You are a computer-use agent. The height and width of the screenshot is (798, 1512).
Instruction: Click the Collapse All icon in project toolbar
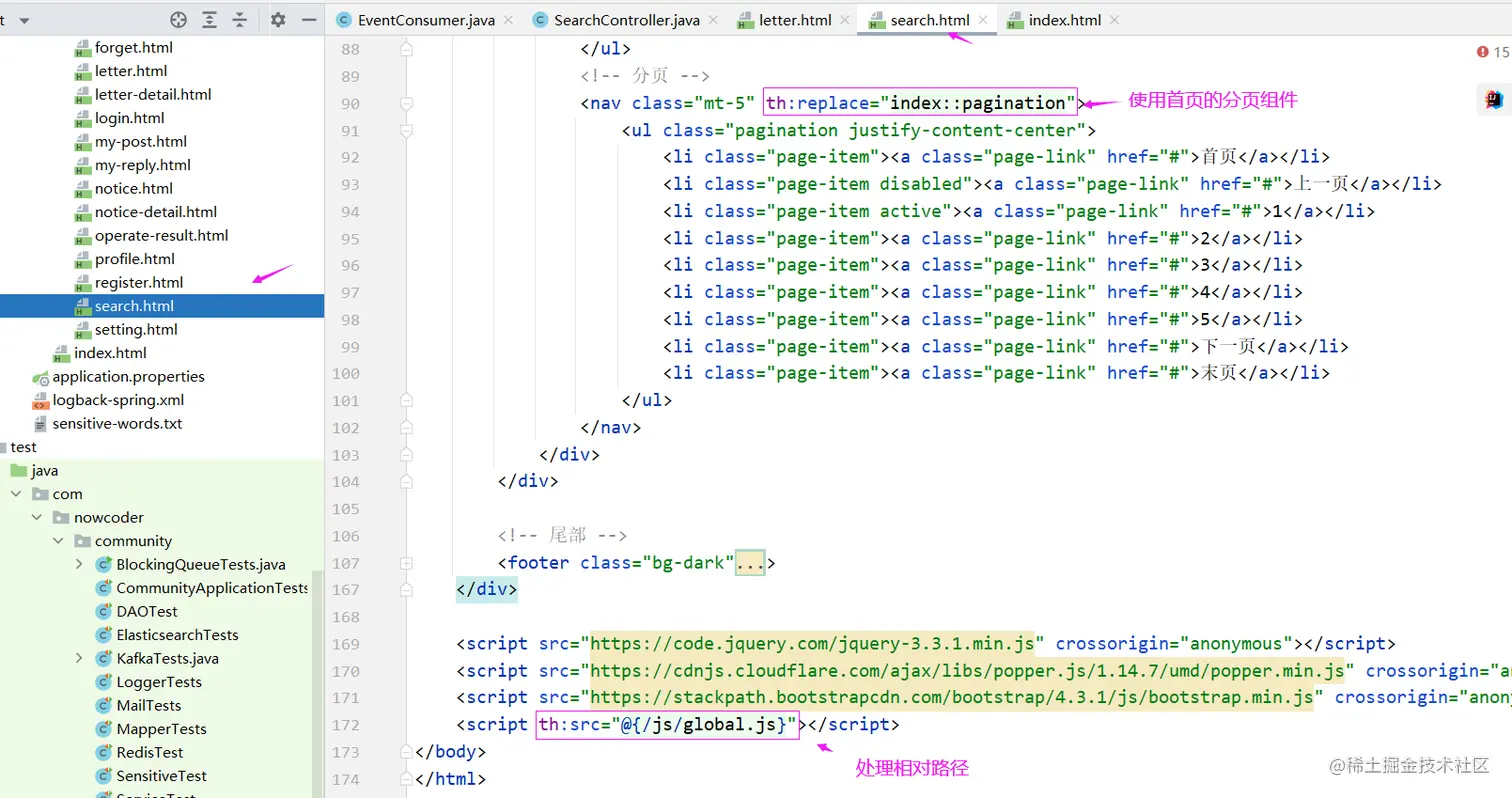[x=240, y=20]
